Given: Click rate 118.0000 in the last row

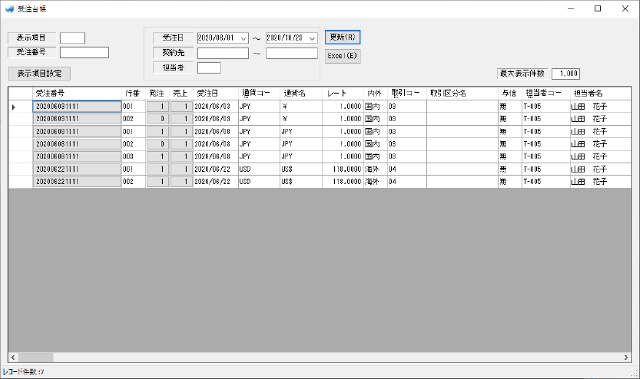Looking at the screenshot, I should point(343,182).
